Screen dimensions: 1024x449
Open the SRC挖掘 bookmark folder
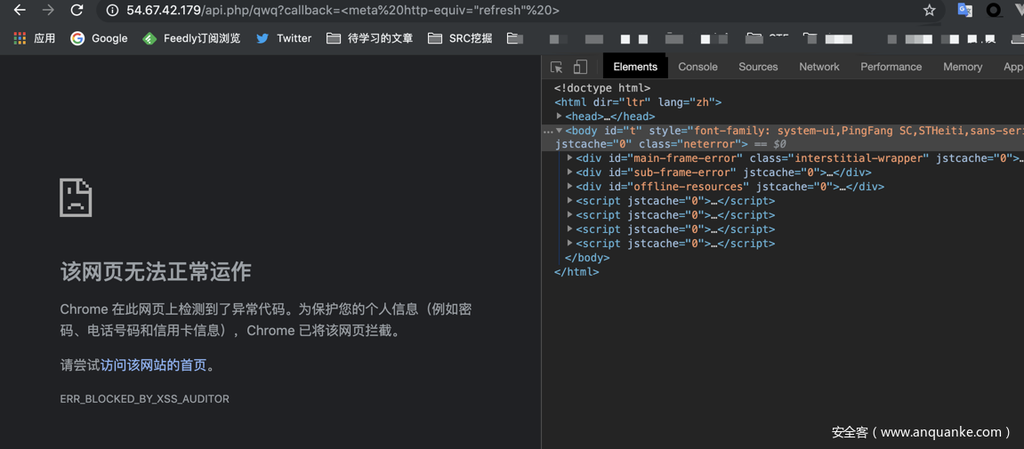(460, 38)
